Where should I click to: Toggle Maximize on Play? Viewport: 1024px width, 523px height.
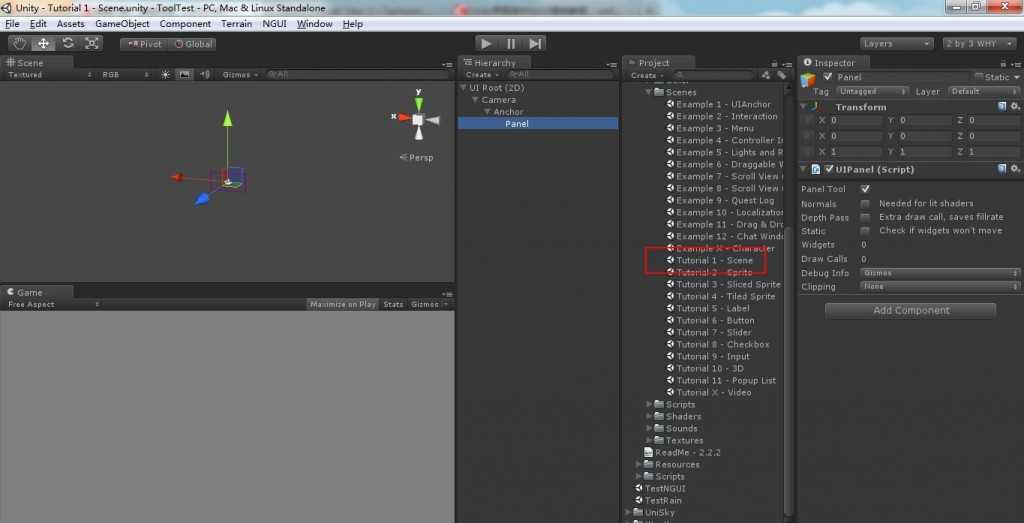pos(343,304)
